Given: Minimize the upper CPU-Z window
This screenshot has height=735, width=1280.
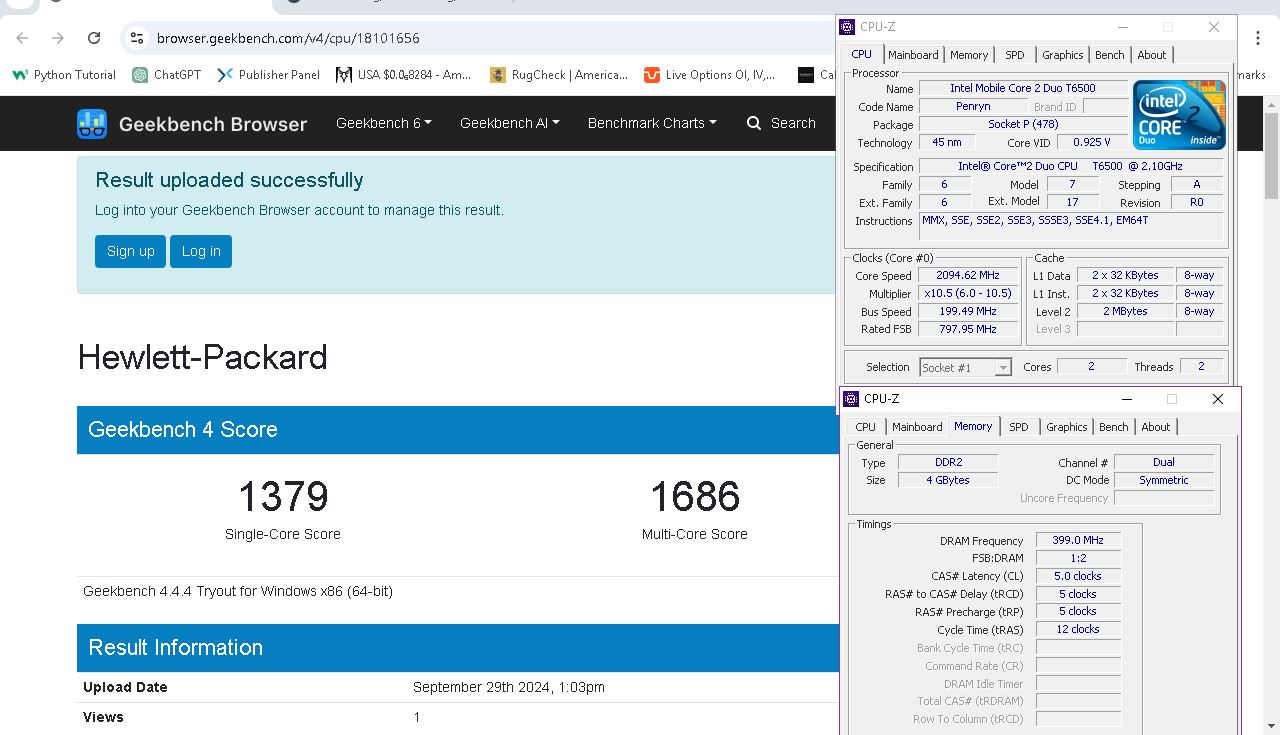Looking at the screenshot, I should pyautogui.click(x=1123, y=27).
